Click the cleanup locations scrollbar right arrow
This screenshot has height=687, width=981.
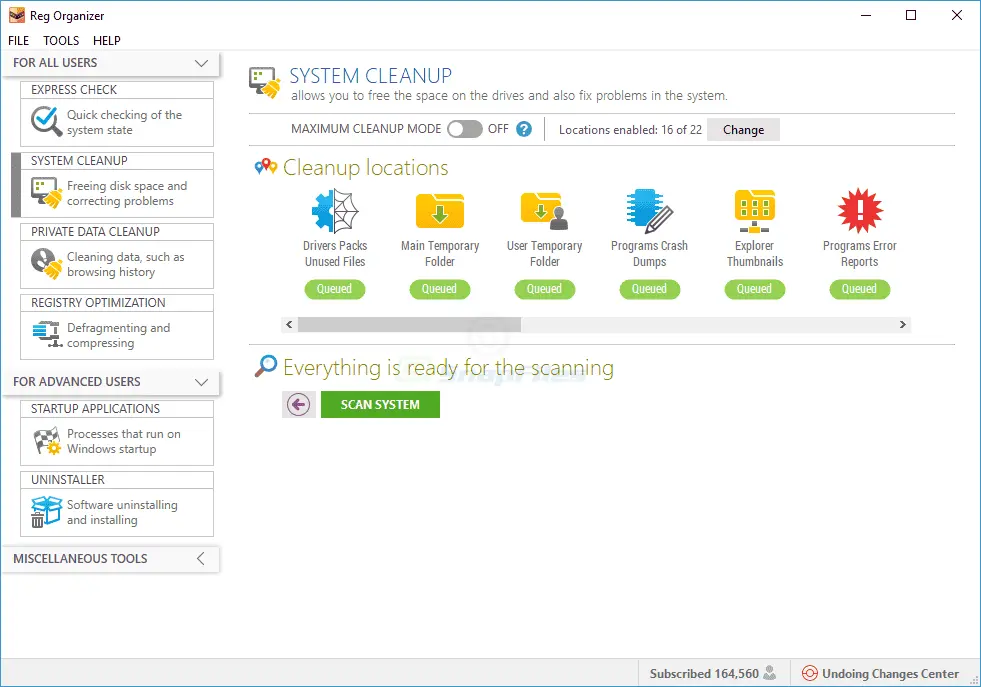point(902,324)
